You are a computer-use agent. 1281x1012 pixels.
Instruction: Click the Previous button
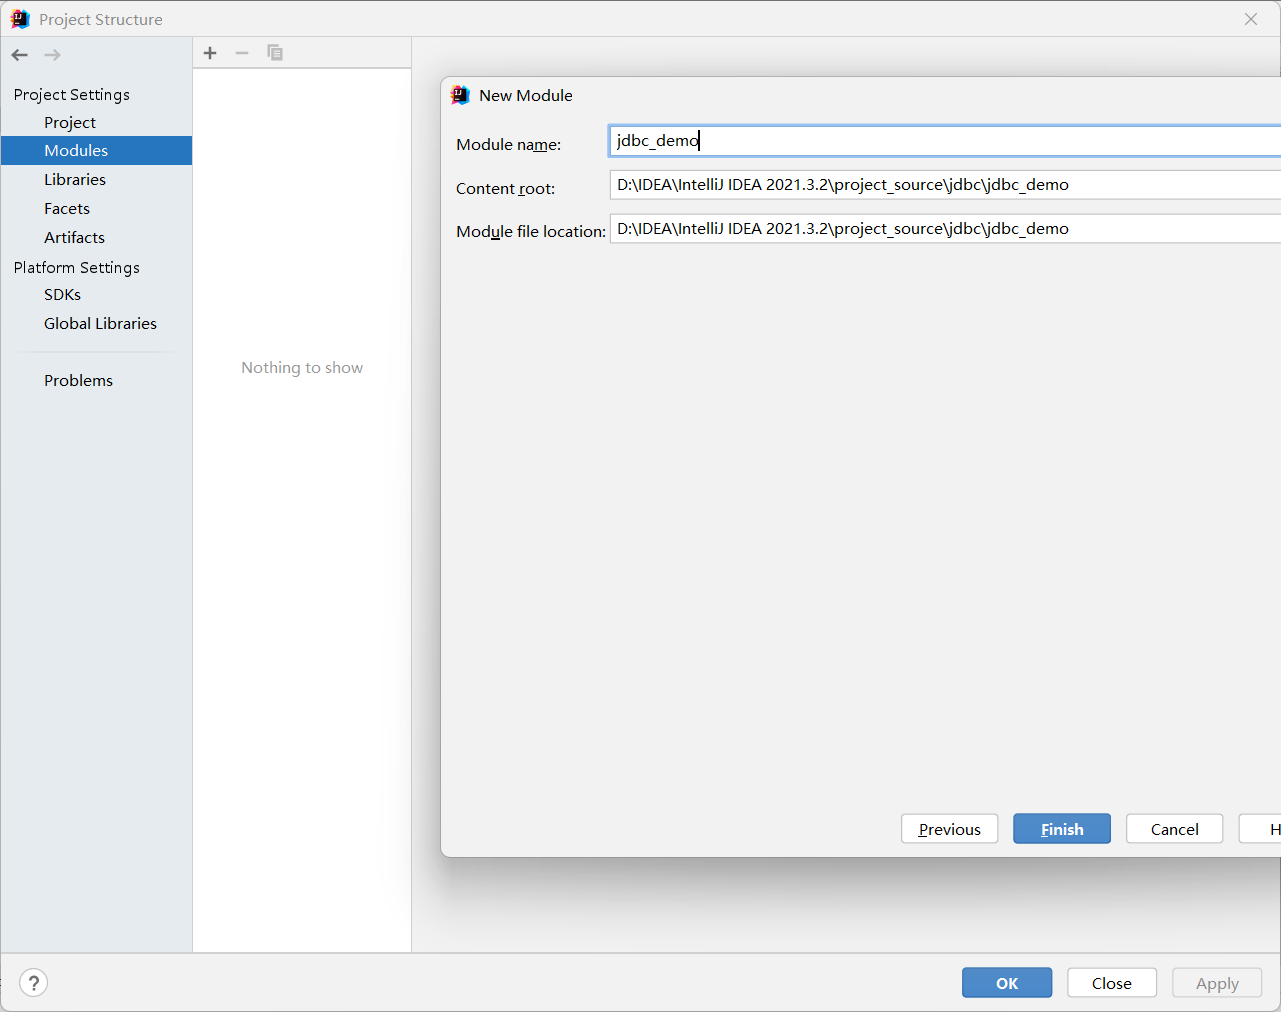[x=950, y=829]
